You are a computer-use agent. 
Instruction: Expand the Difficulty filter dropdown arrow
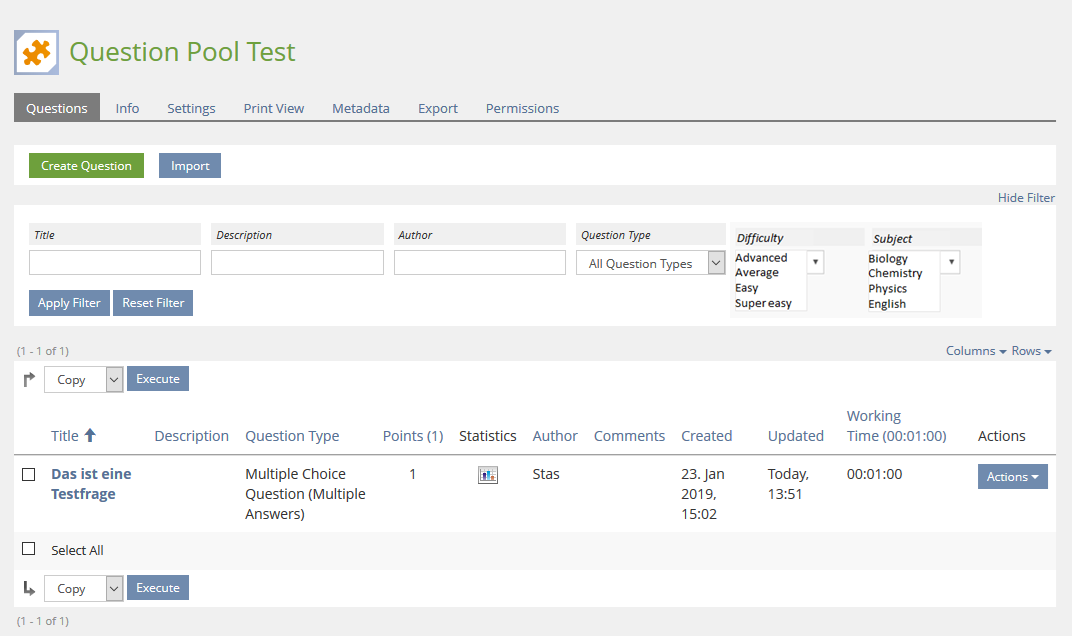815,262
